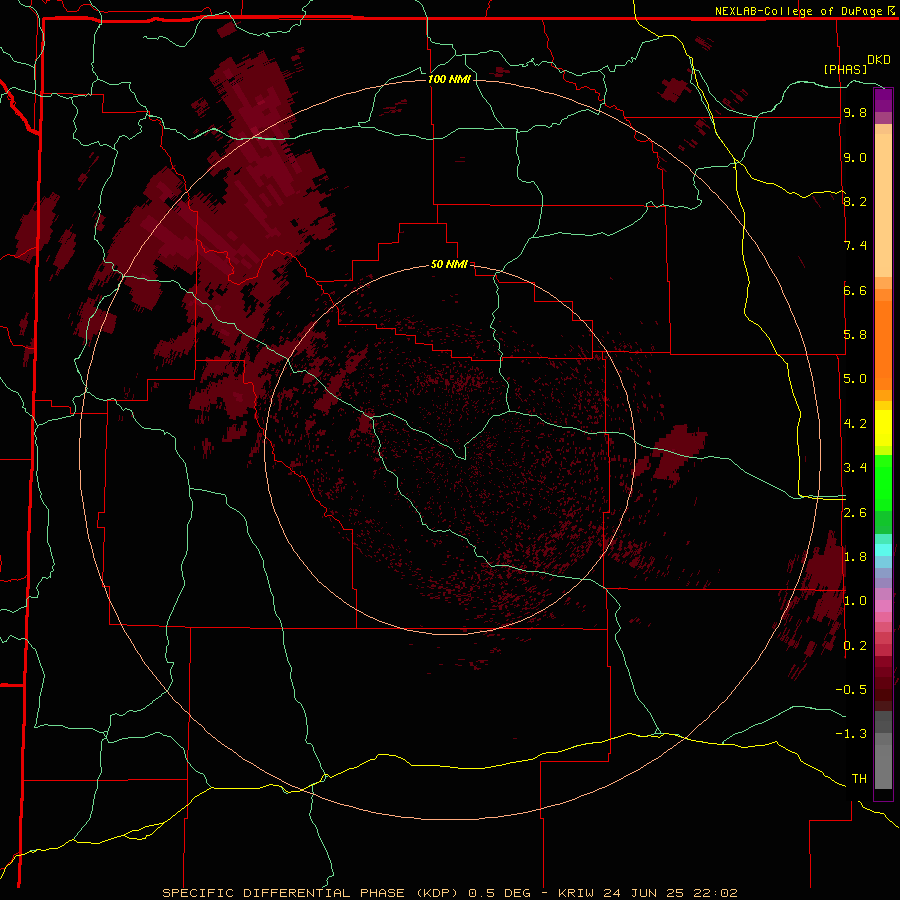This screenshot has width=900, height=900.
Task: Click the 7.4 value on the legend
Action: (855, 246)
